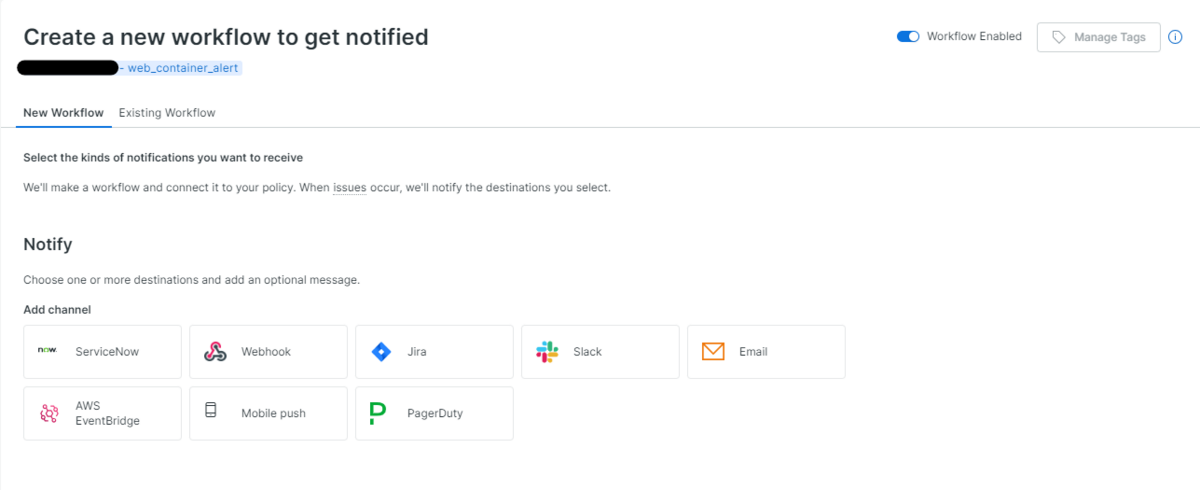Choose the Email channel card
Screen dimensions: 1200x490
766,352
